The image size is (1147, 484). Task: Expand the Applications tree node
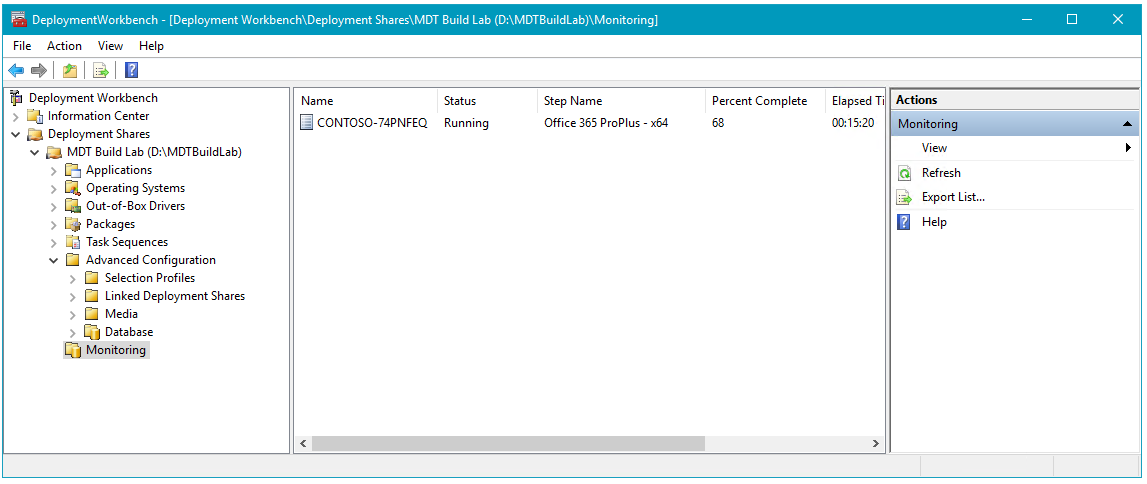tap(54, 170)
